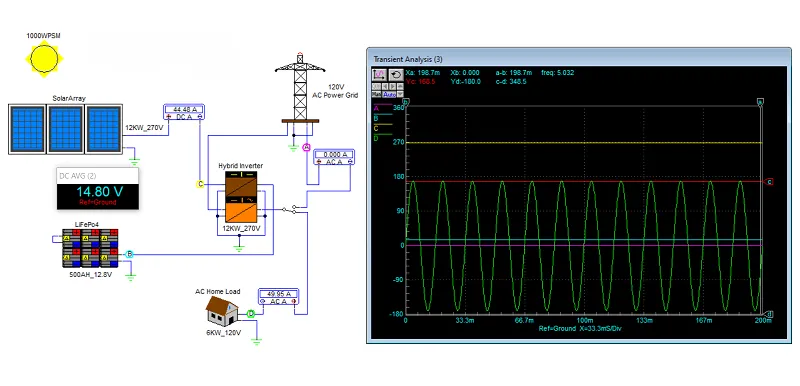800x386 pixels.
Task: Click the 500AH_12.8V battery label
Action: click(x=90, y=274)
